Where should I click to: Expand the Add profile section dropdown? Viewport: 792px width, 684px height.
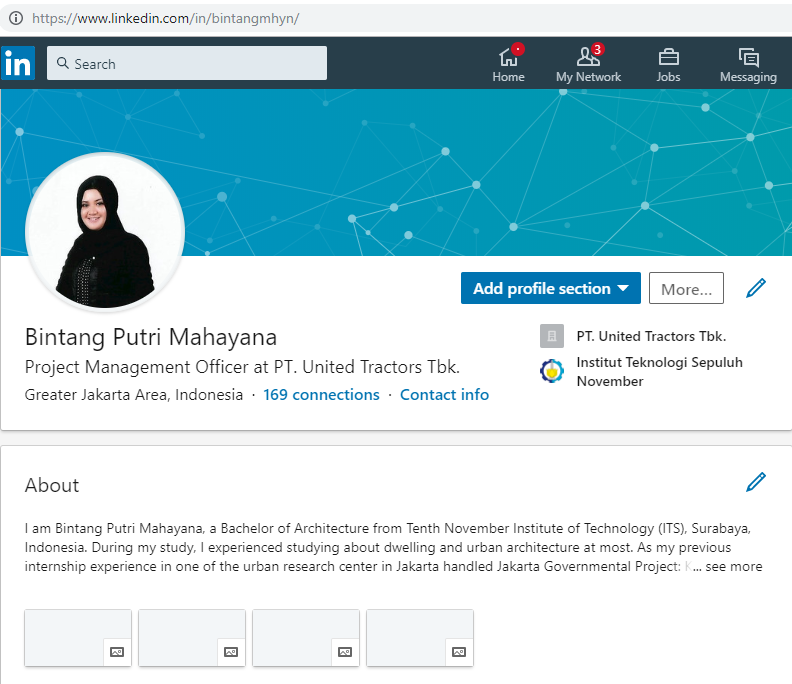pos(551,288)
